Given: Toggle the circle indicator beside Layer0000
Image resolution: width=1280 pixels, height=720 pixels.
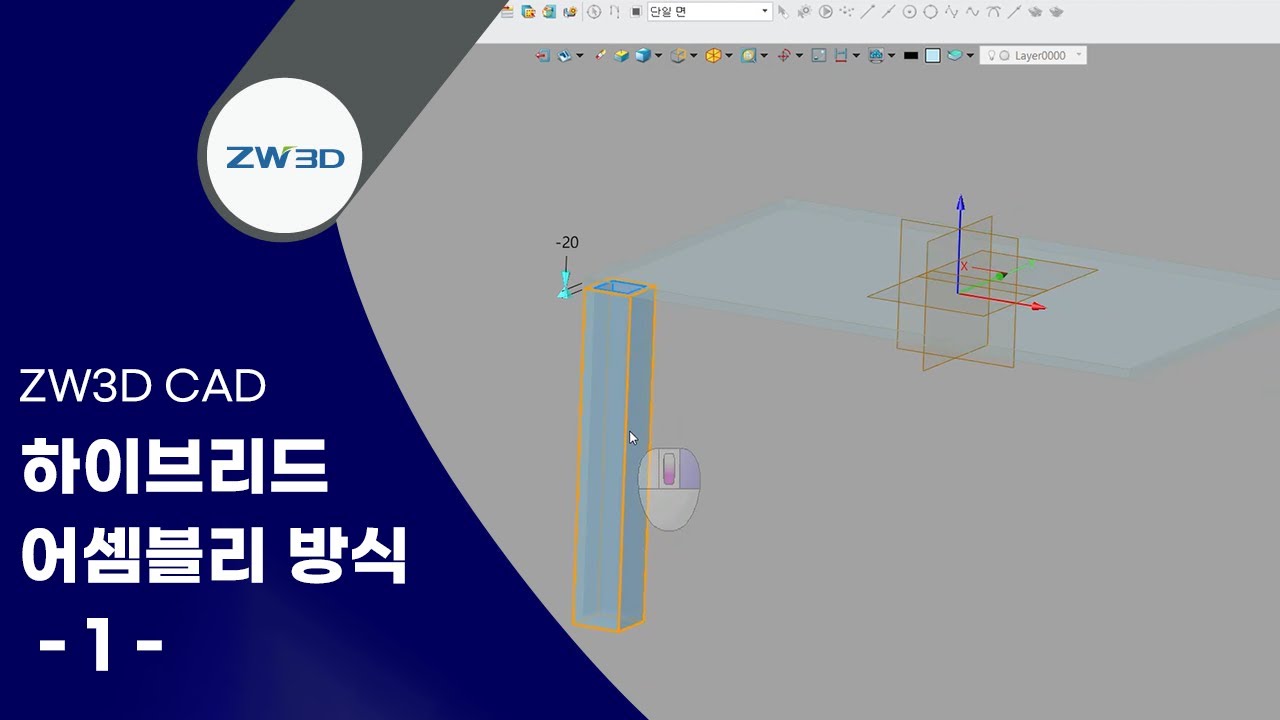Looking at the screenshot, I should (x=1004, y=56).
